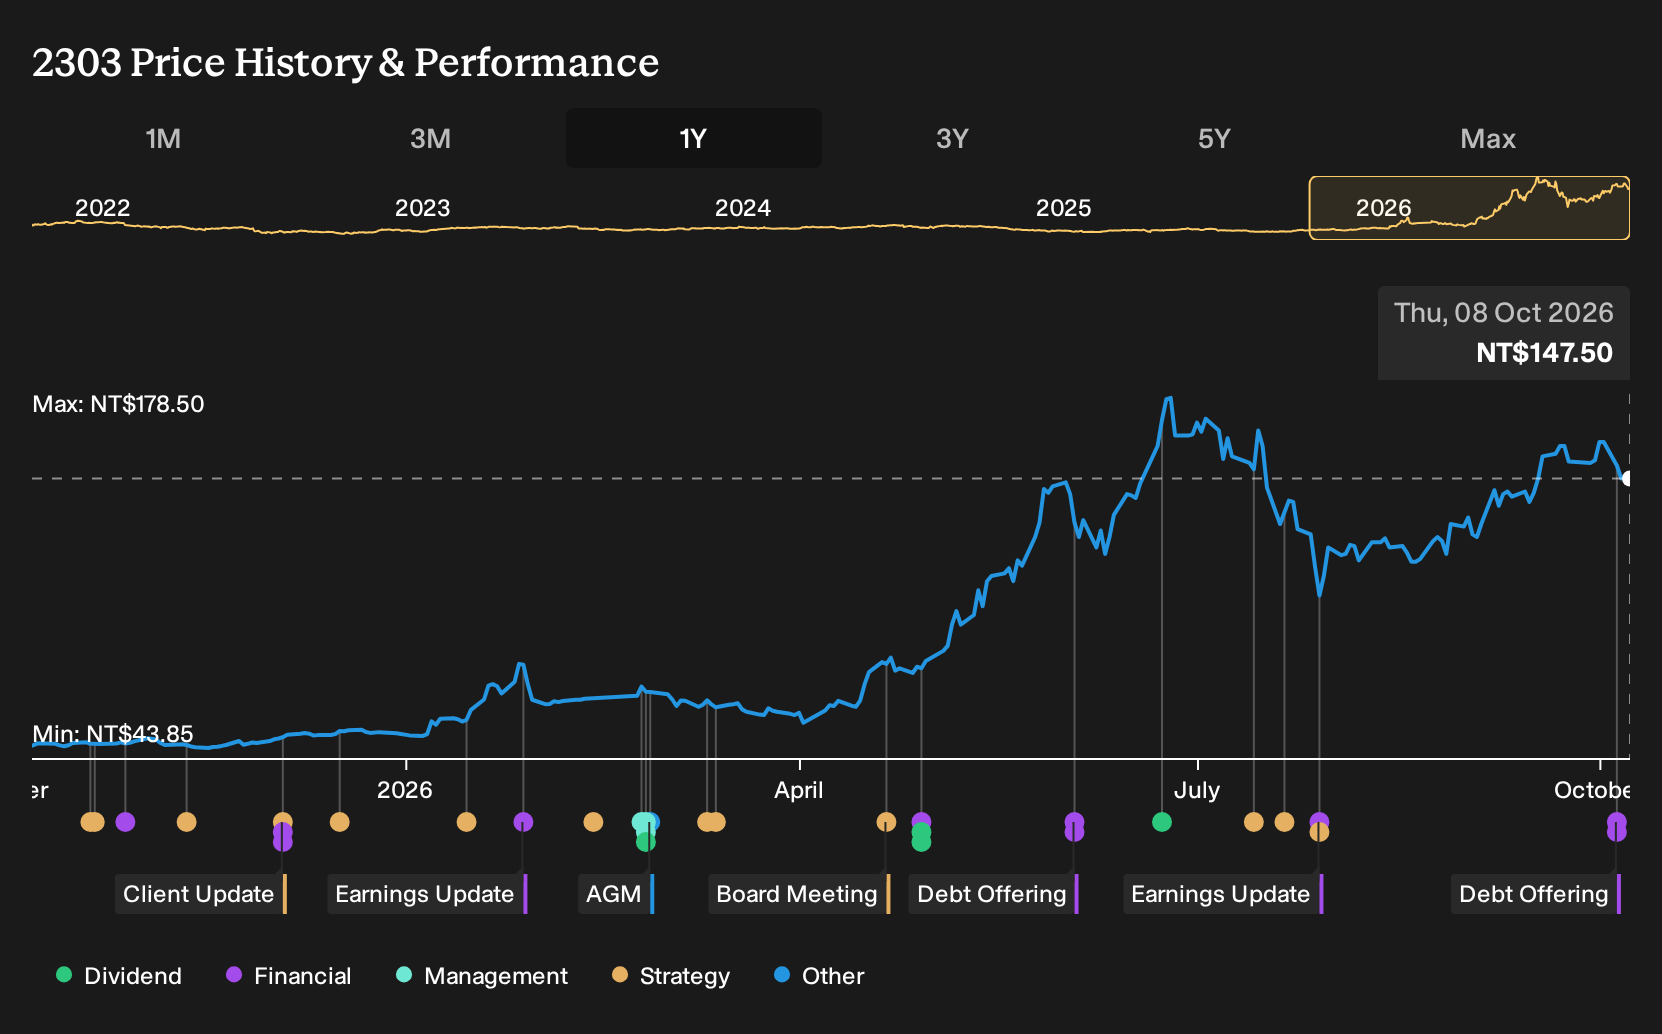Toggle Other events in legend
1662x1034 pixels.
click(820, 976)
